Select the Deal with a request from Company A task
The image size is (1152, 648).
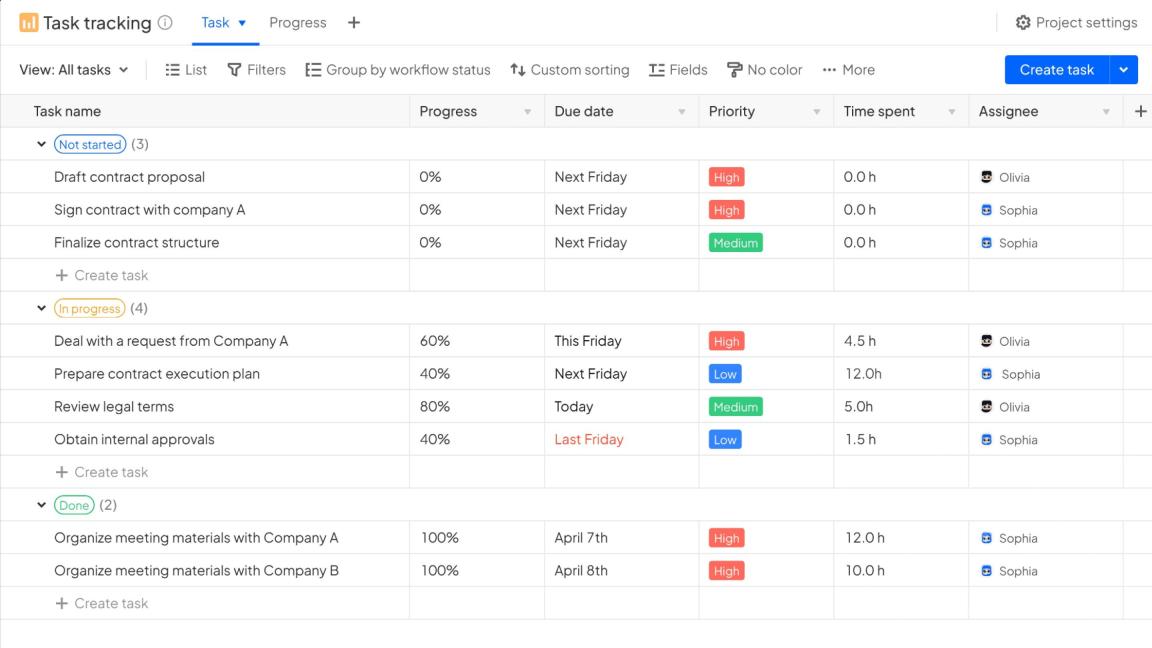pos(171,341)
